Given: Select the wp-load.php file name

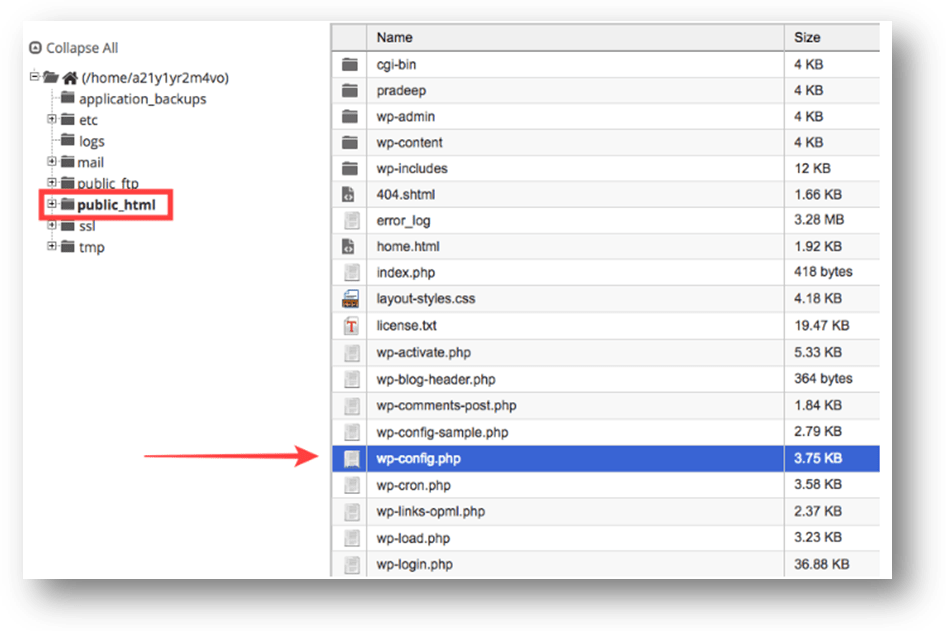Looking at the screenshot, I should pos(413,538).
